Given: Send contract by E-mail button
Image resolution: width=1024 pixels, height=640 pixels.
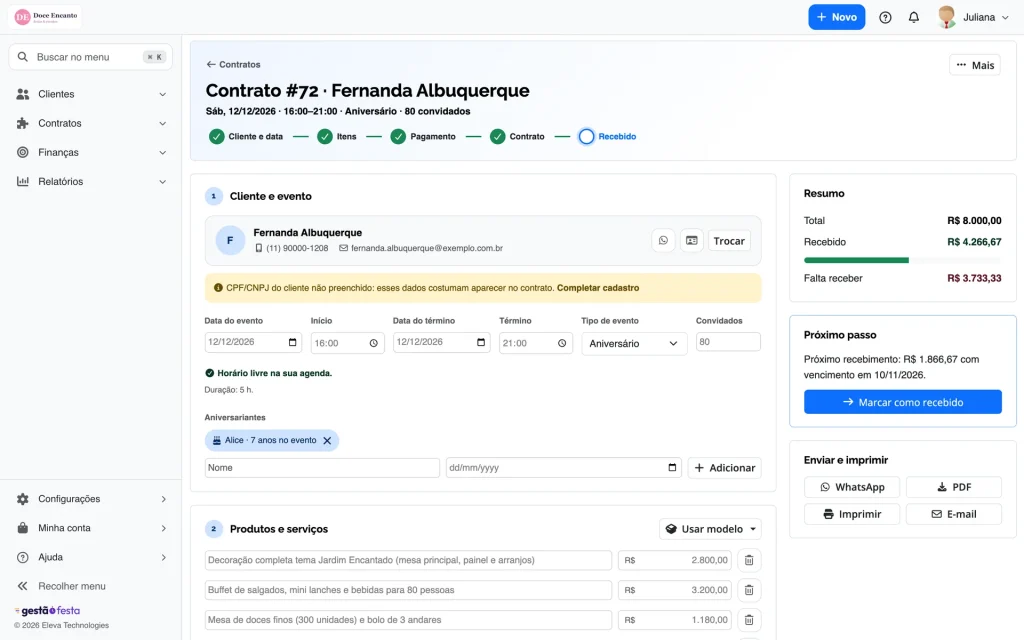Looking at the screenshot, I should pyautogui.click(x=953, y=515).
